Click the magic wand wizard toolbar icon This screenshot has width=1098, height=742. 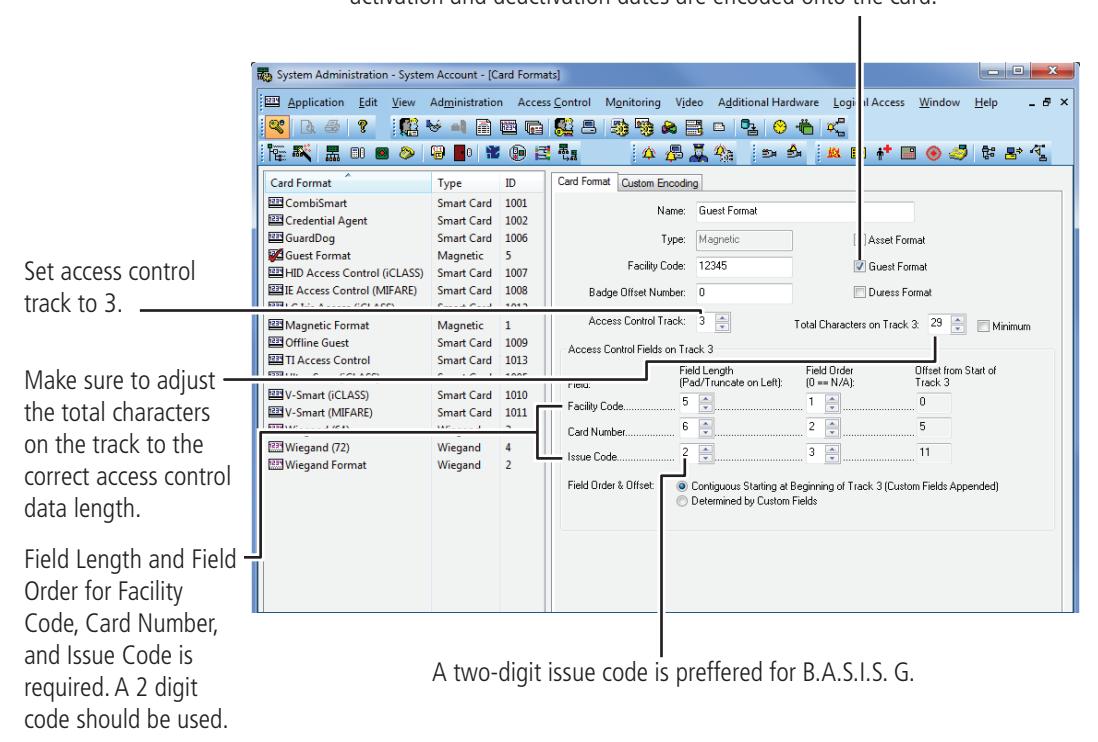point(302,152)
